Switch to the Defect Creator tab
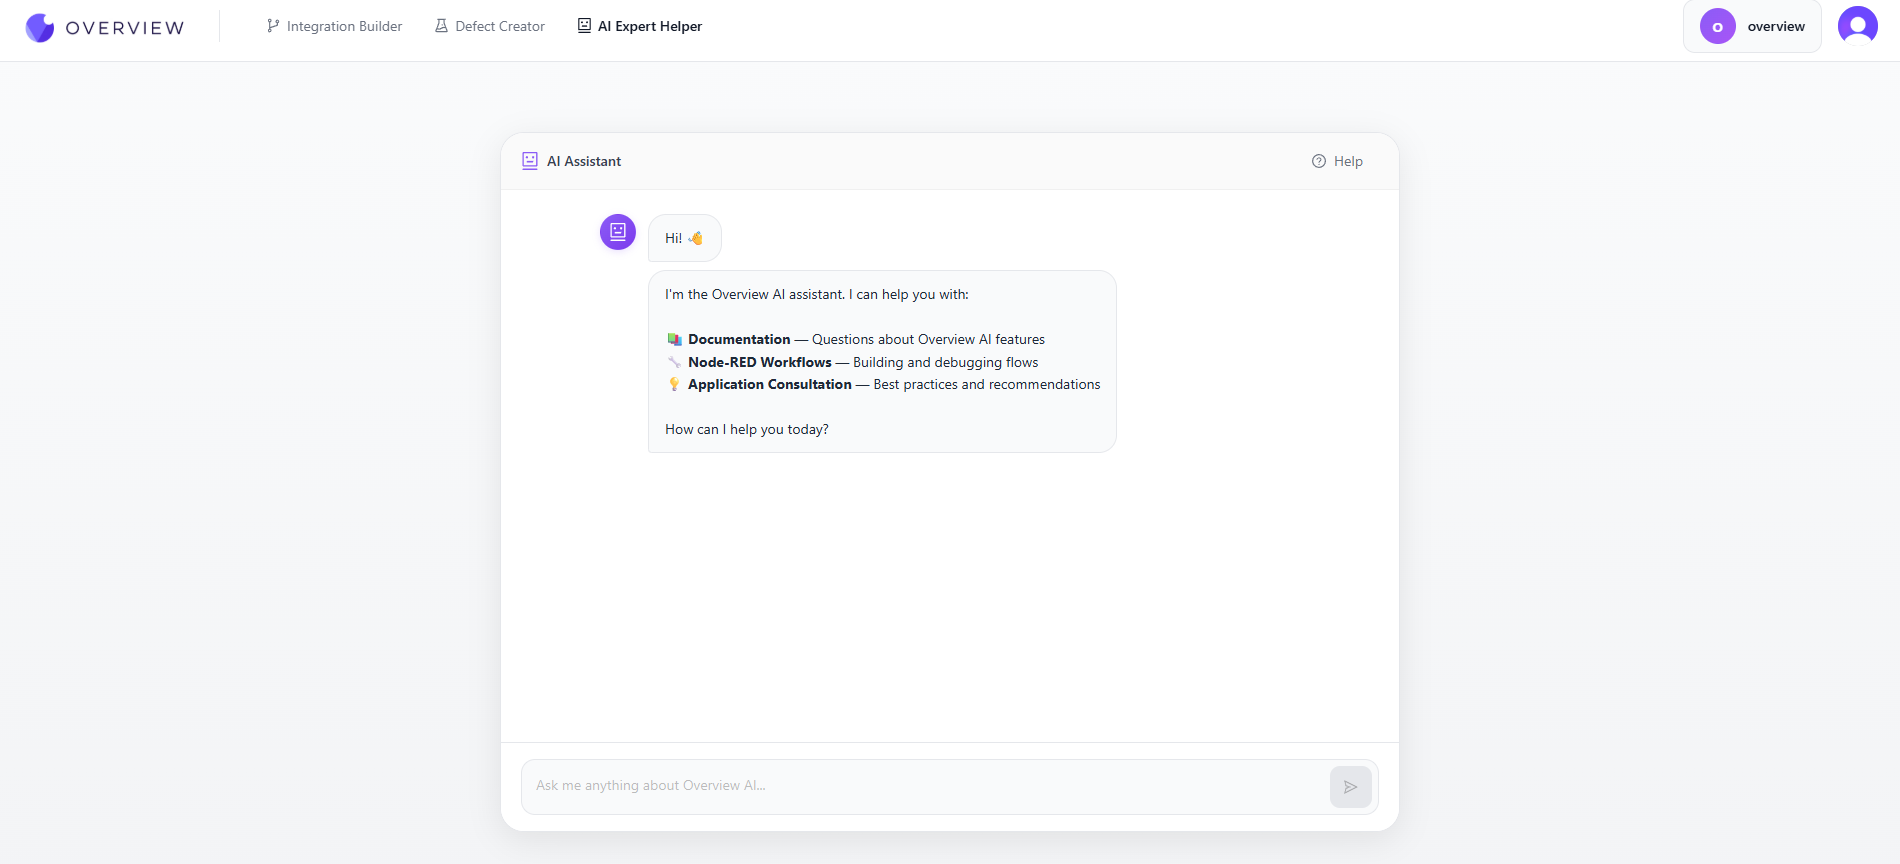The image size is (1900, 864). click(500, 26)
